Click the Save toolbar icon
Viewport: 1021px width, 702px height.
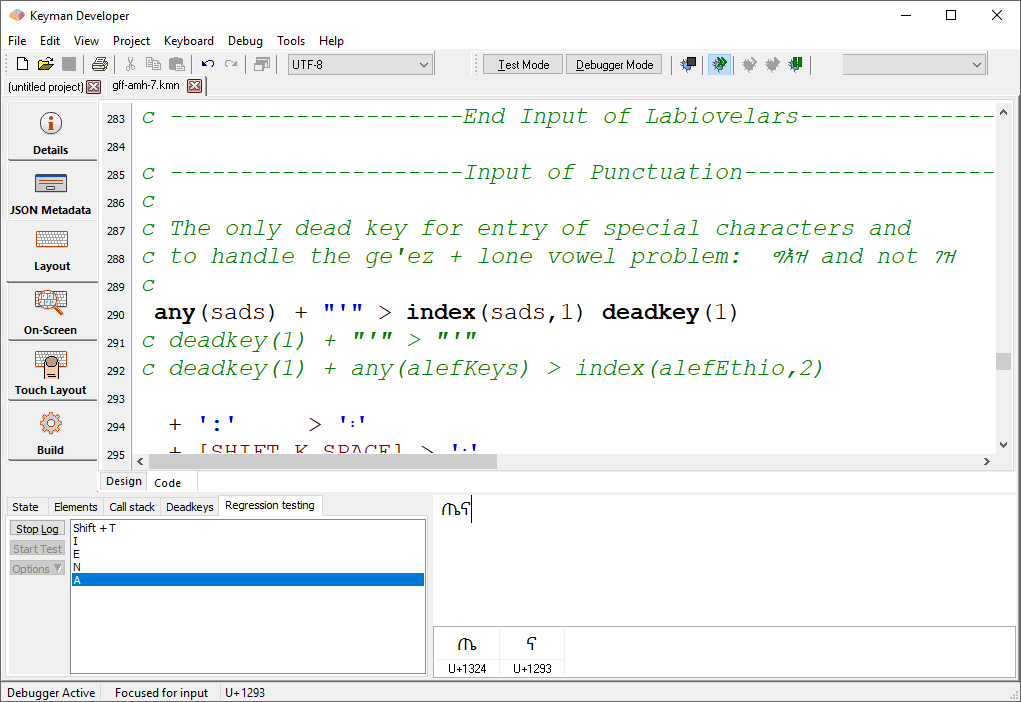(x=69, y=64)
